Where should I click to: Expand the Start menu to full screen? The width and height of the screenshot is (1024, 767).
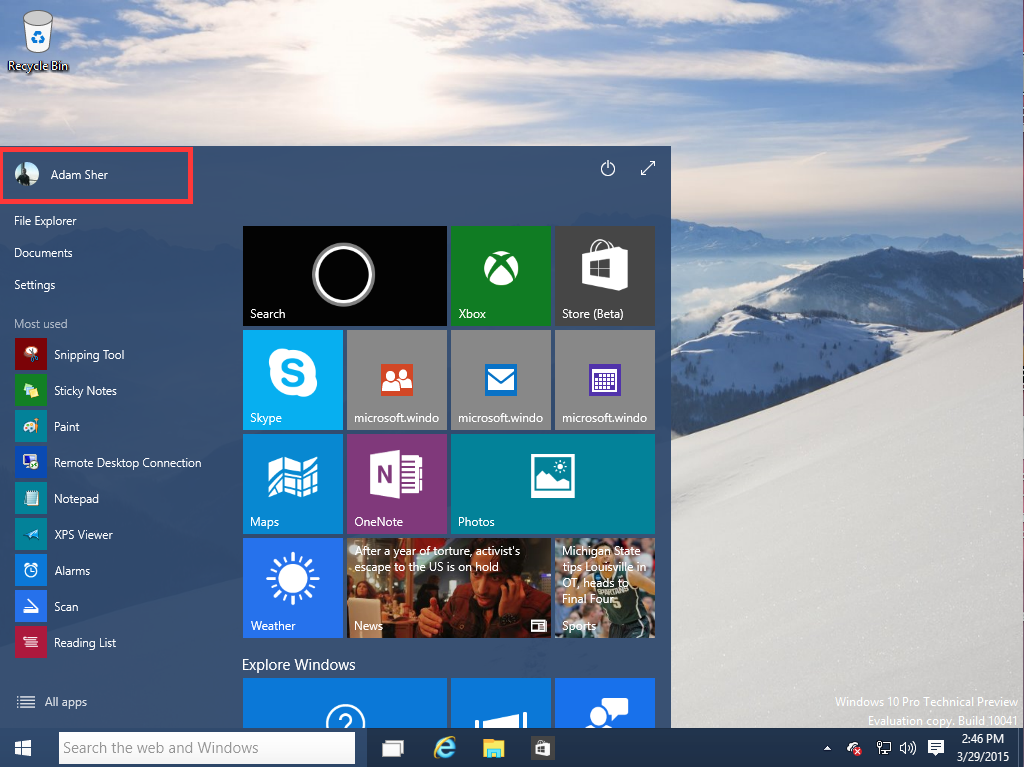(x=647, y=169)
